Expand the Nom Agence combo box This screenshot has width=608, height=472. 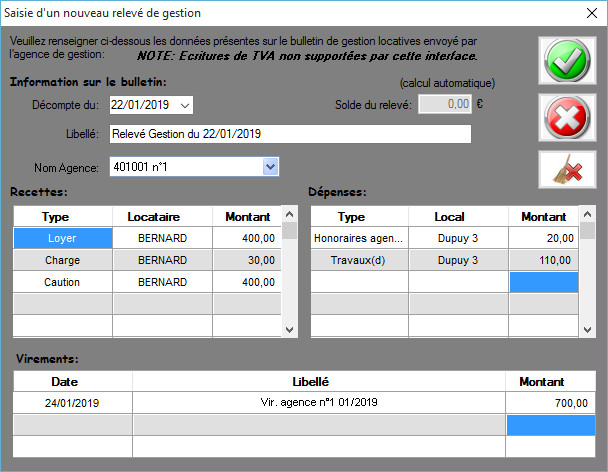[270, 167]
